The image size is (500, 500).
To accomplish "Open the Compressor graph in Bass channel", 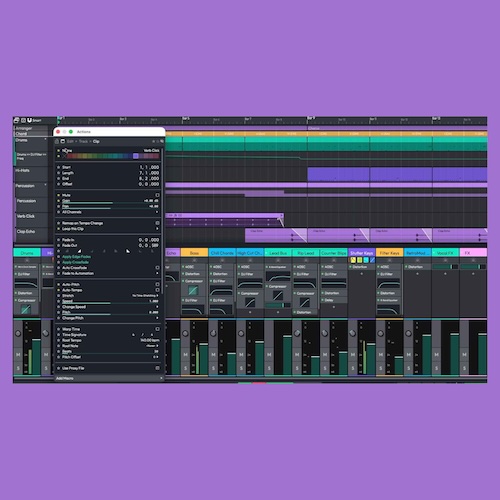I will pyautogui.click(x=193, y=290).
